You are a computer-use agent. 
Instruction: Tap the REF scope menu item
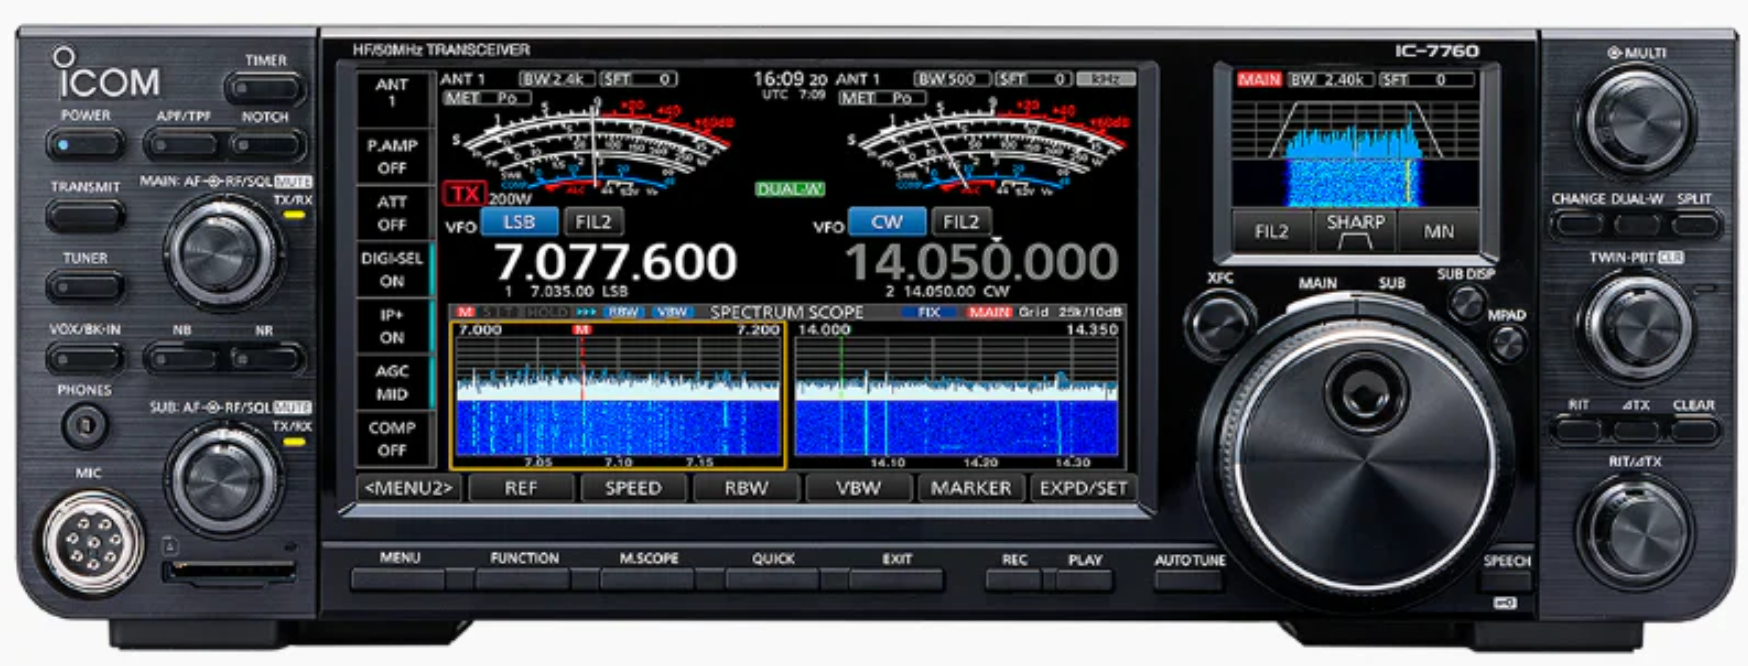tap(521, 488)
